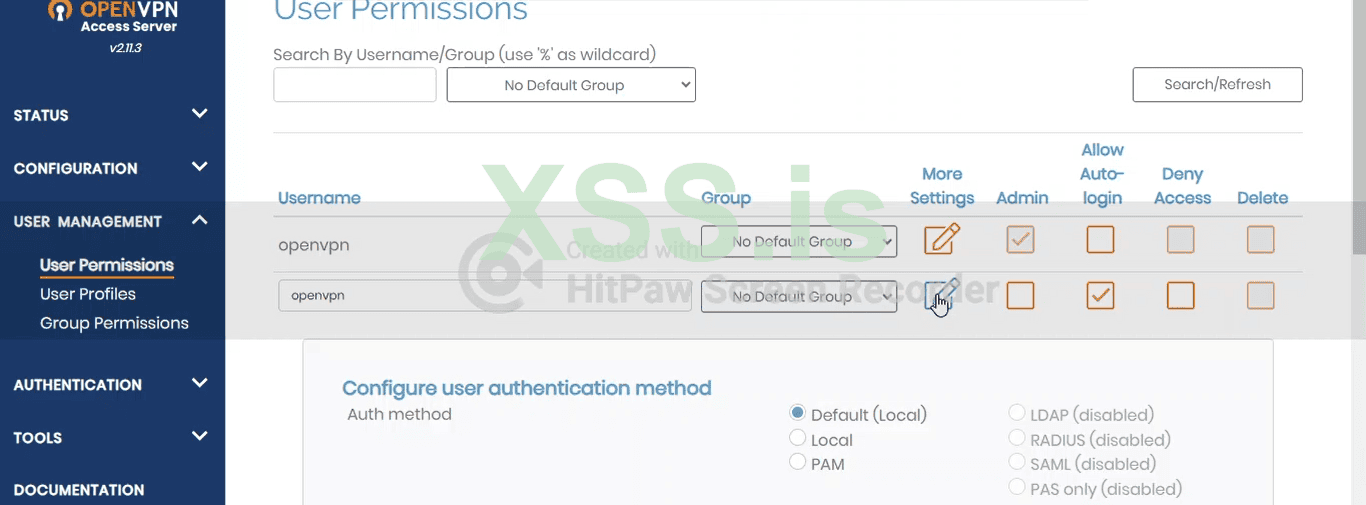Select Default (Local) auth method

(797, 413)
